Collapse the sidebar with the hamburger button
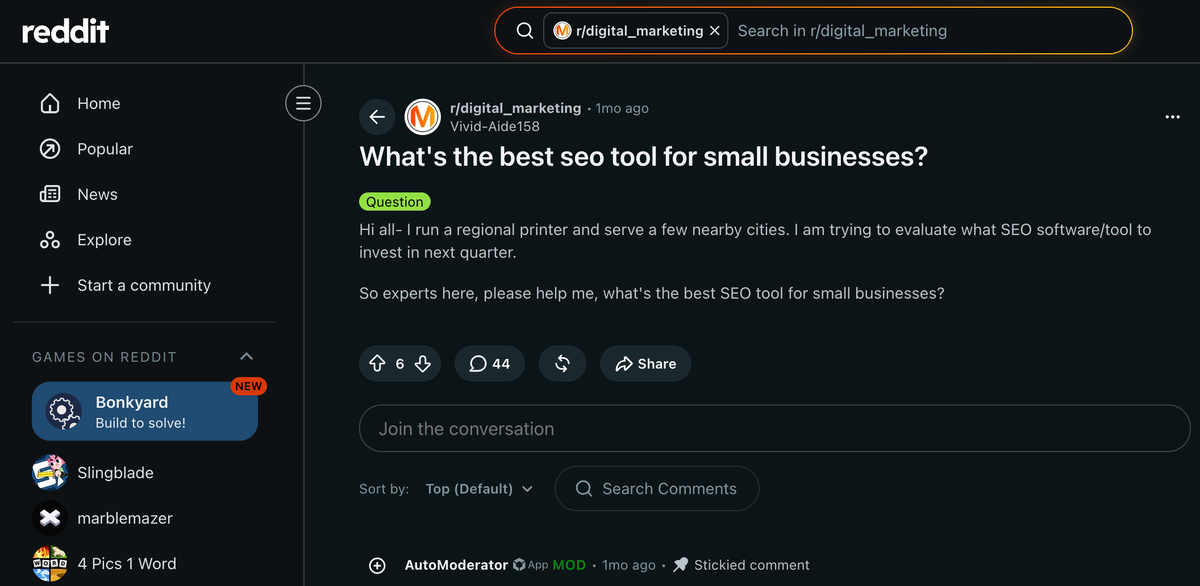The height and width of the screenshot is (586, 1200). tap(303, 103)
